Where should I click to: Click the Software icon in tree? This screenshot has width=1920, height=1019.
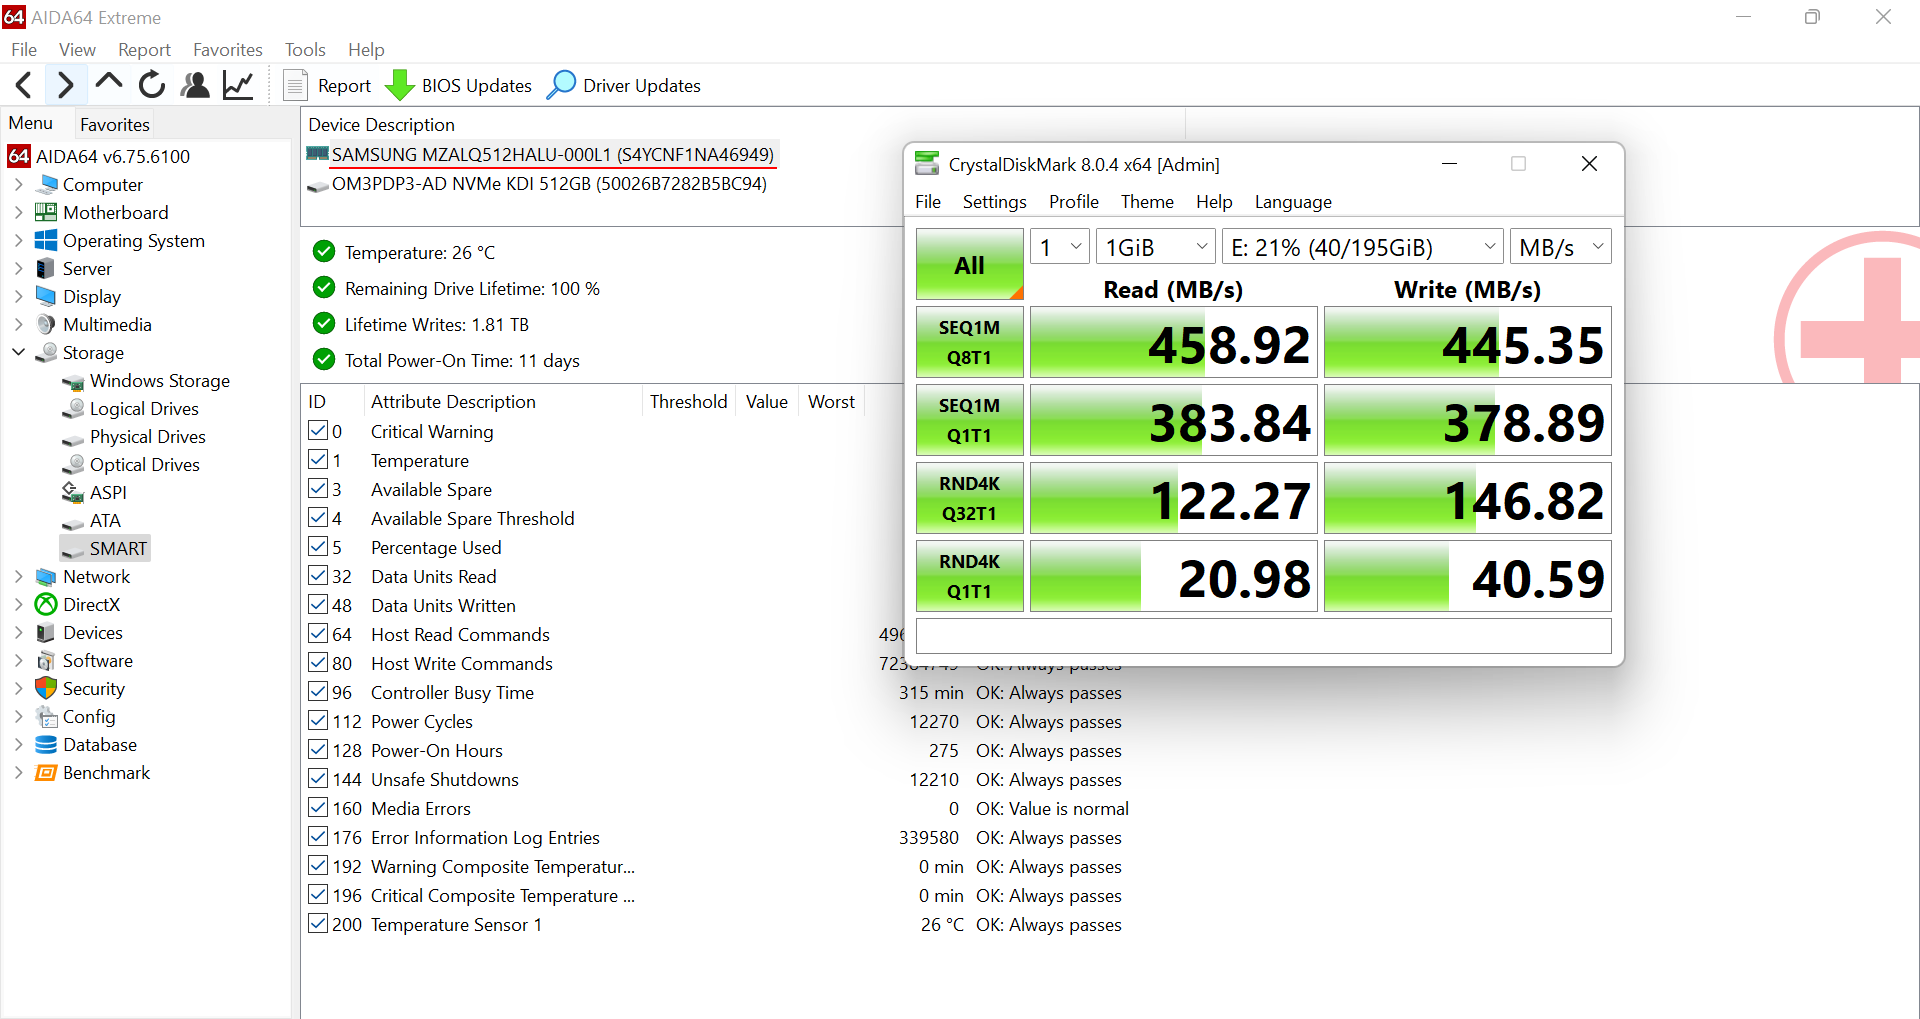tap(46, 660)
